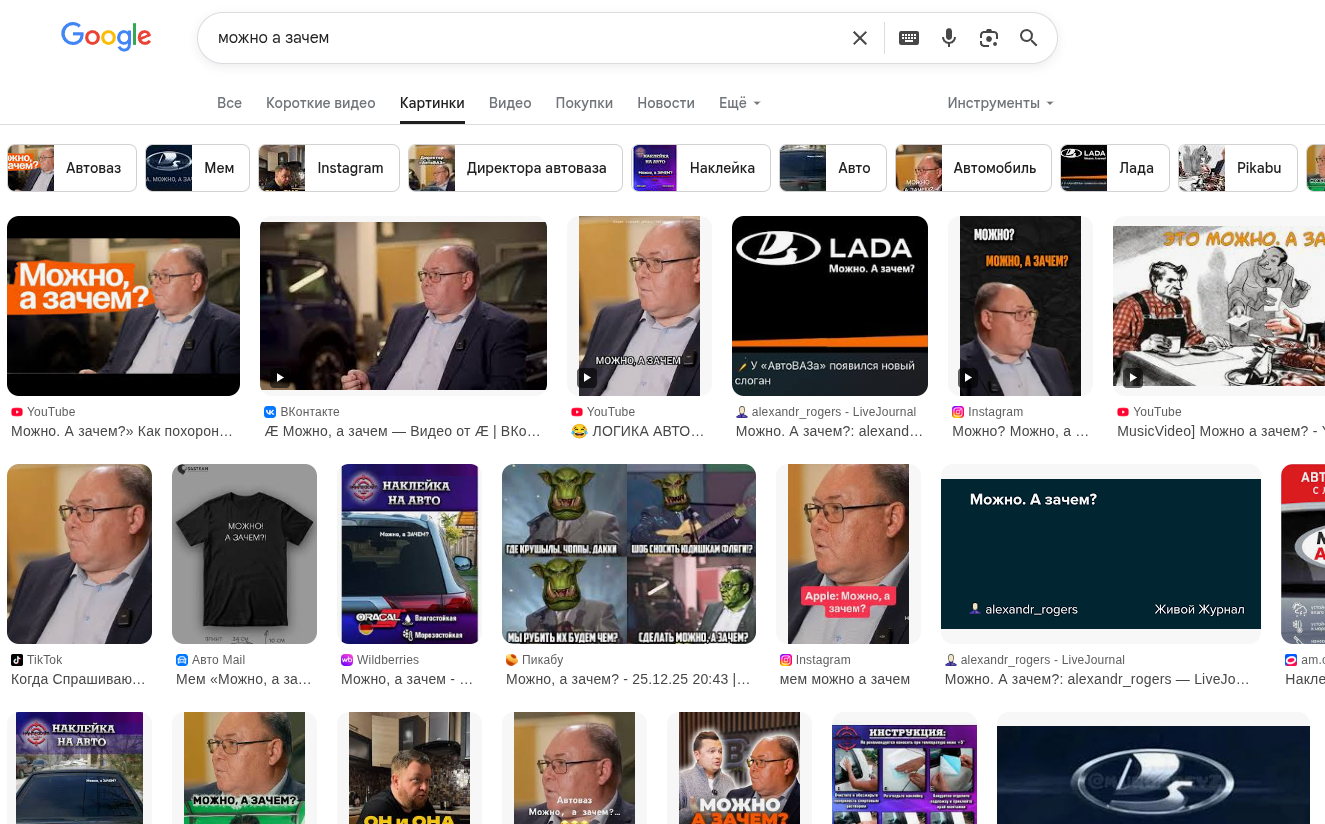Select the Pikabu filter chip
This screenshot has height=824, width=1325.
1237,168
